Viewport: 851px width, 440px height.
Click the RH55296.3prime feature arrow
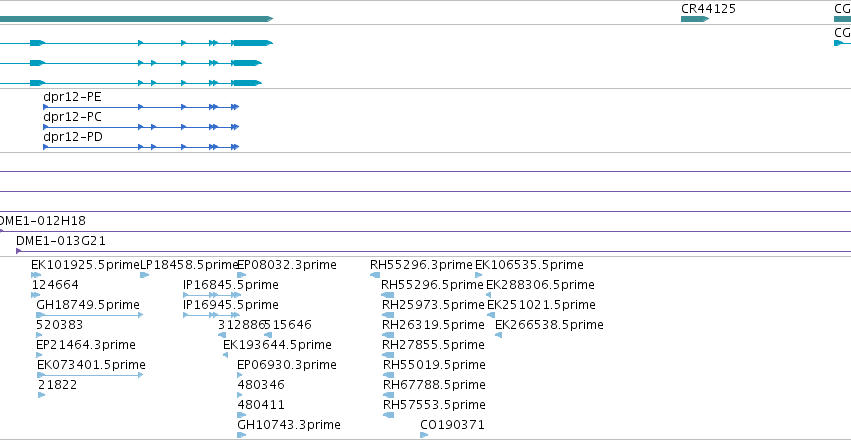[375, 275]
